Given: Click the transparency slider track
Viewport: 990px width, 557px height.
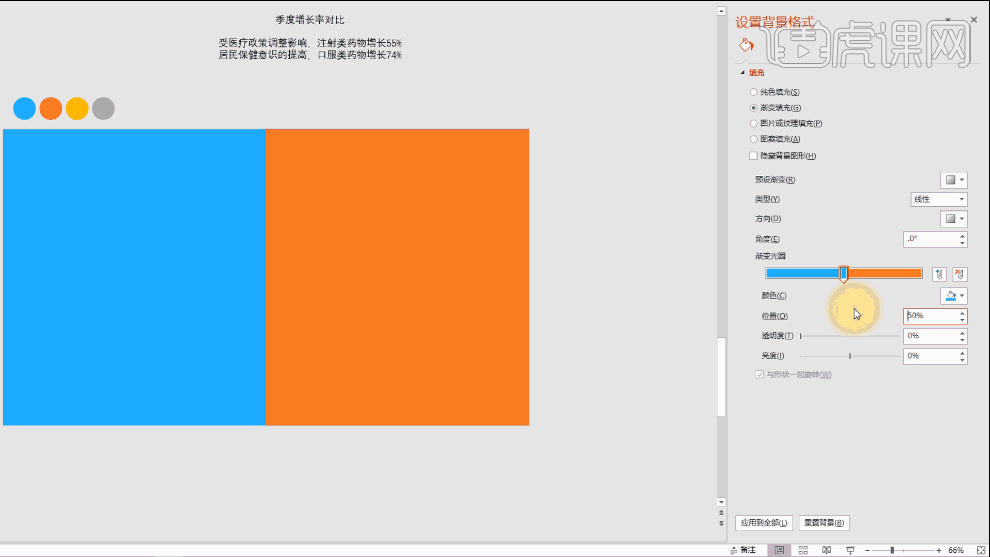Looking at the screenshot, I should tap(850, 336).
